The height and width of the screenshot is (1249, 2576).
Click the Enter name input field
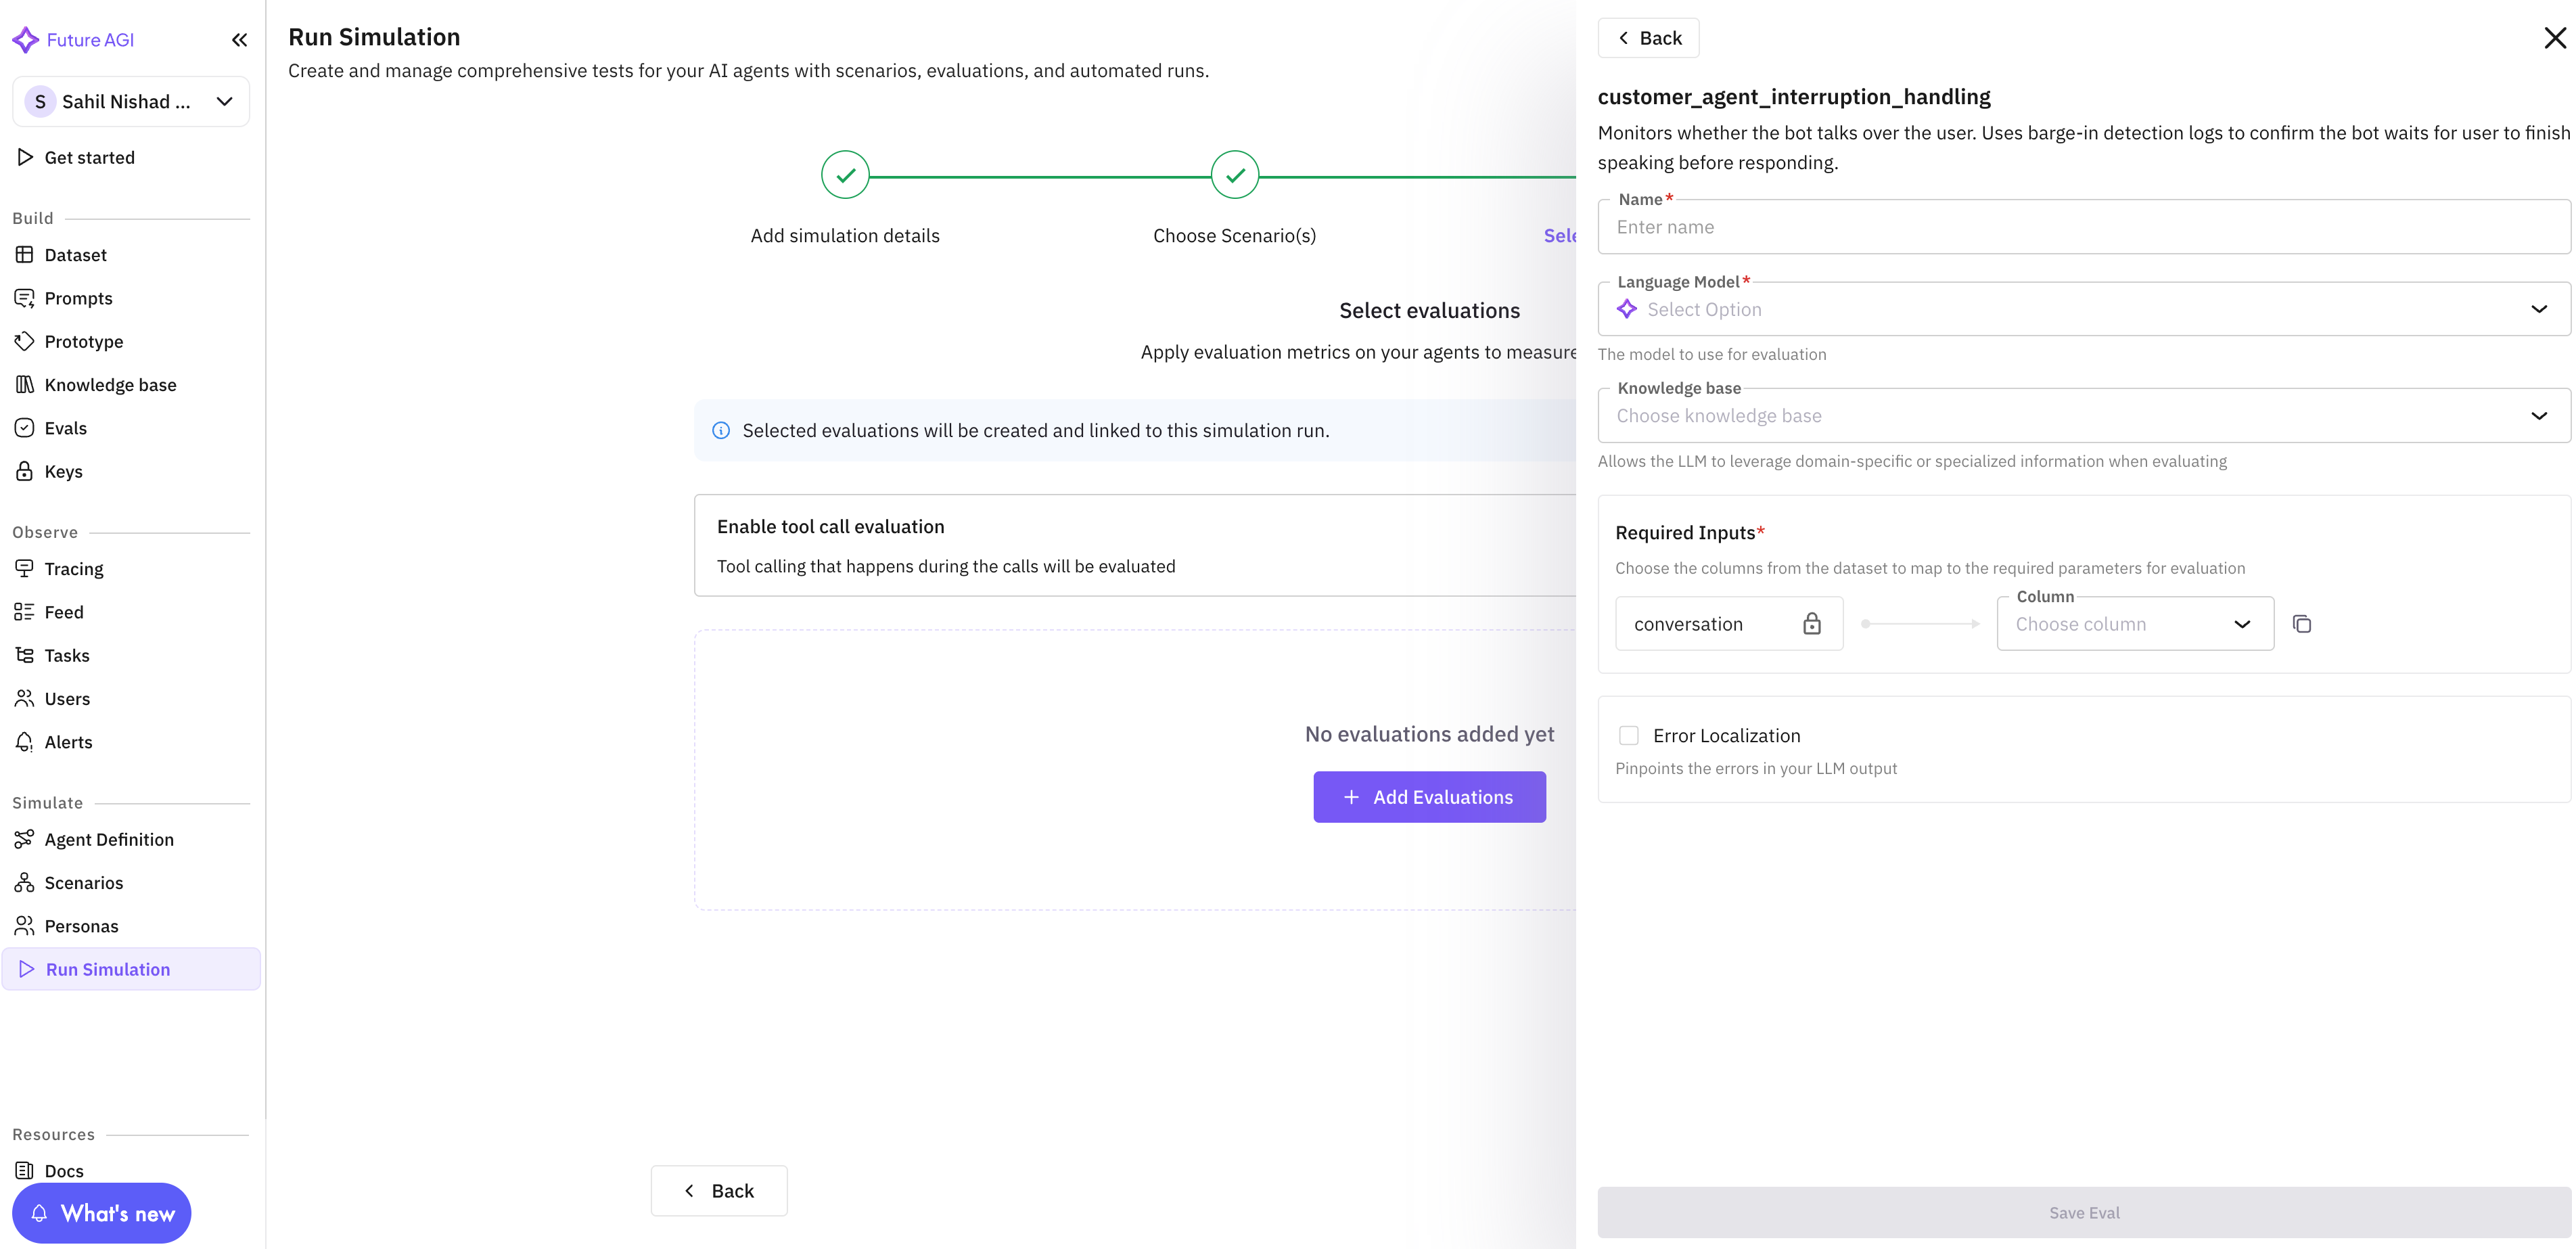(x=2083, y=227)
